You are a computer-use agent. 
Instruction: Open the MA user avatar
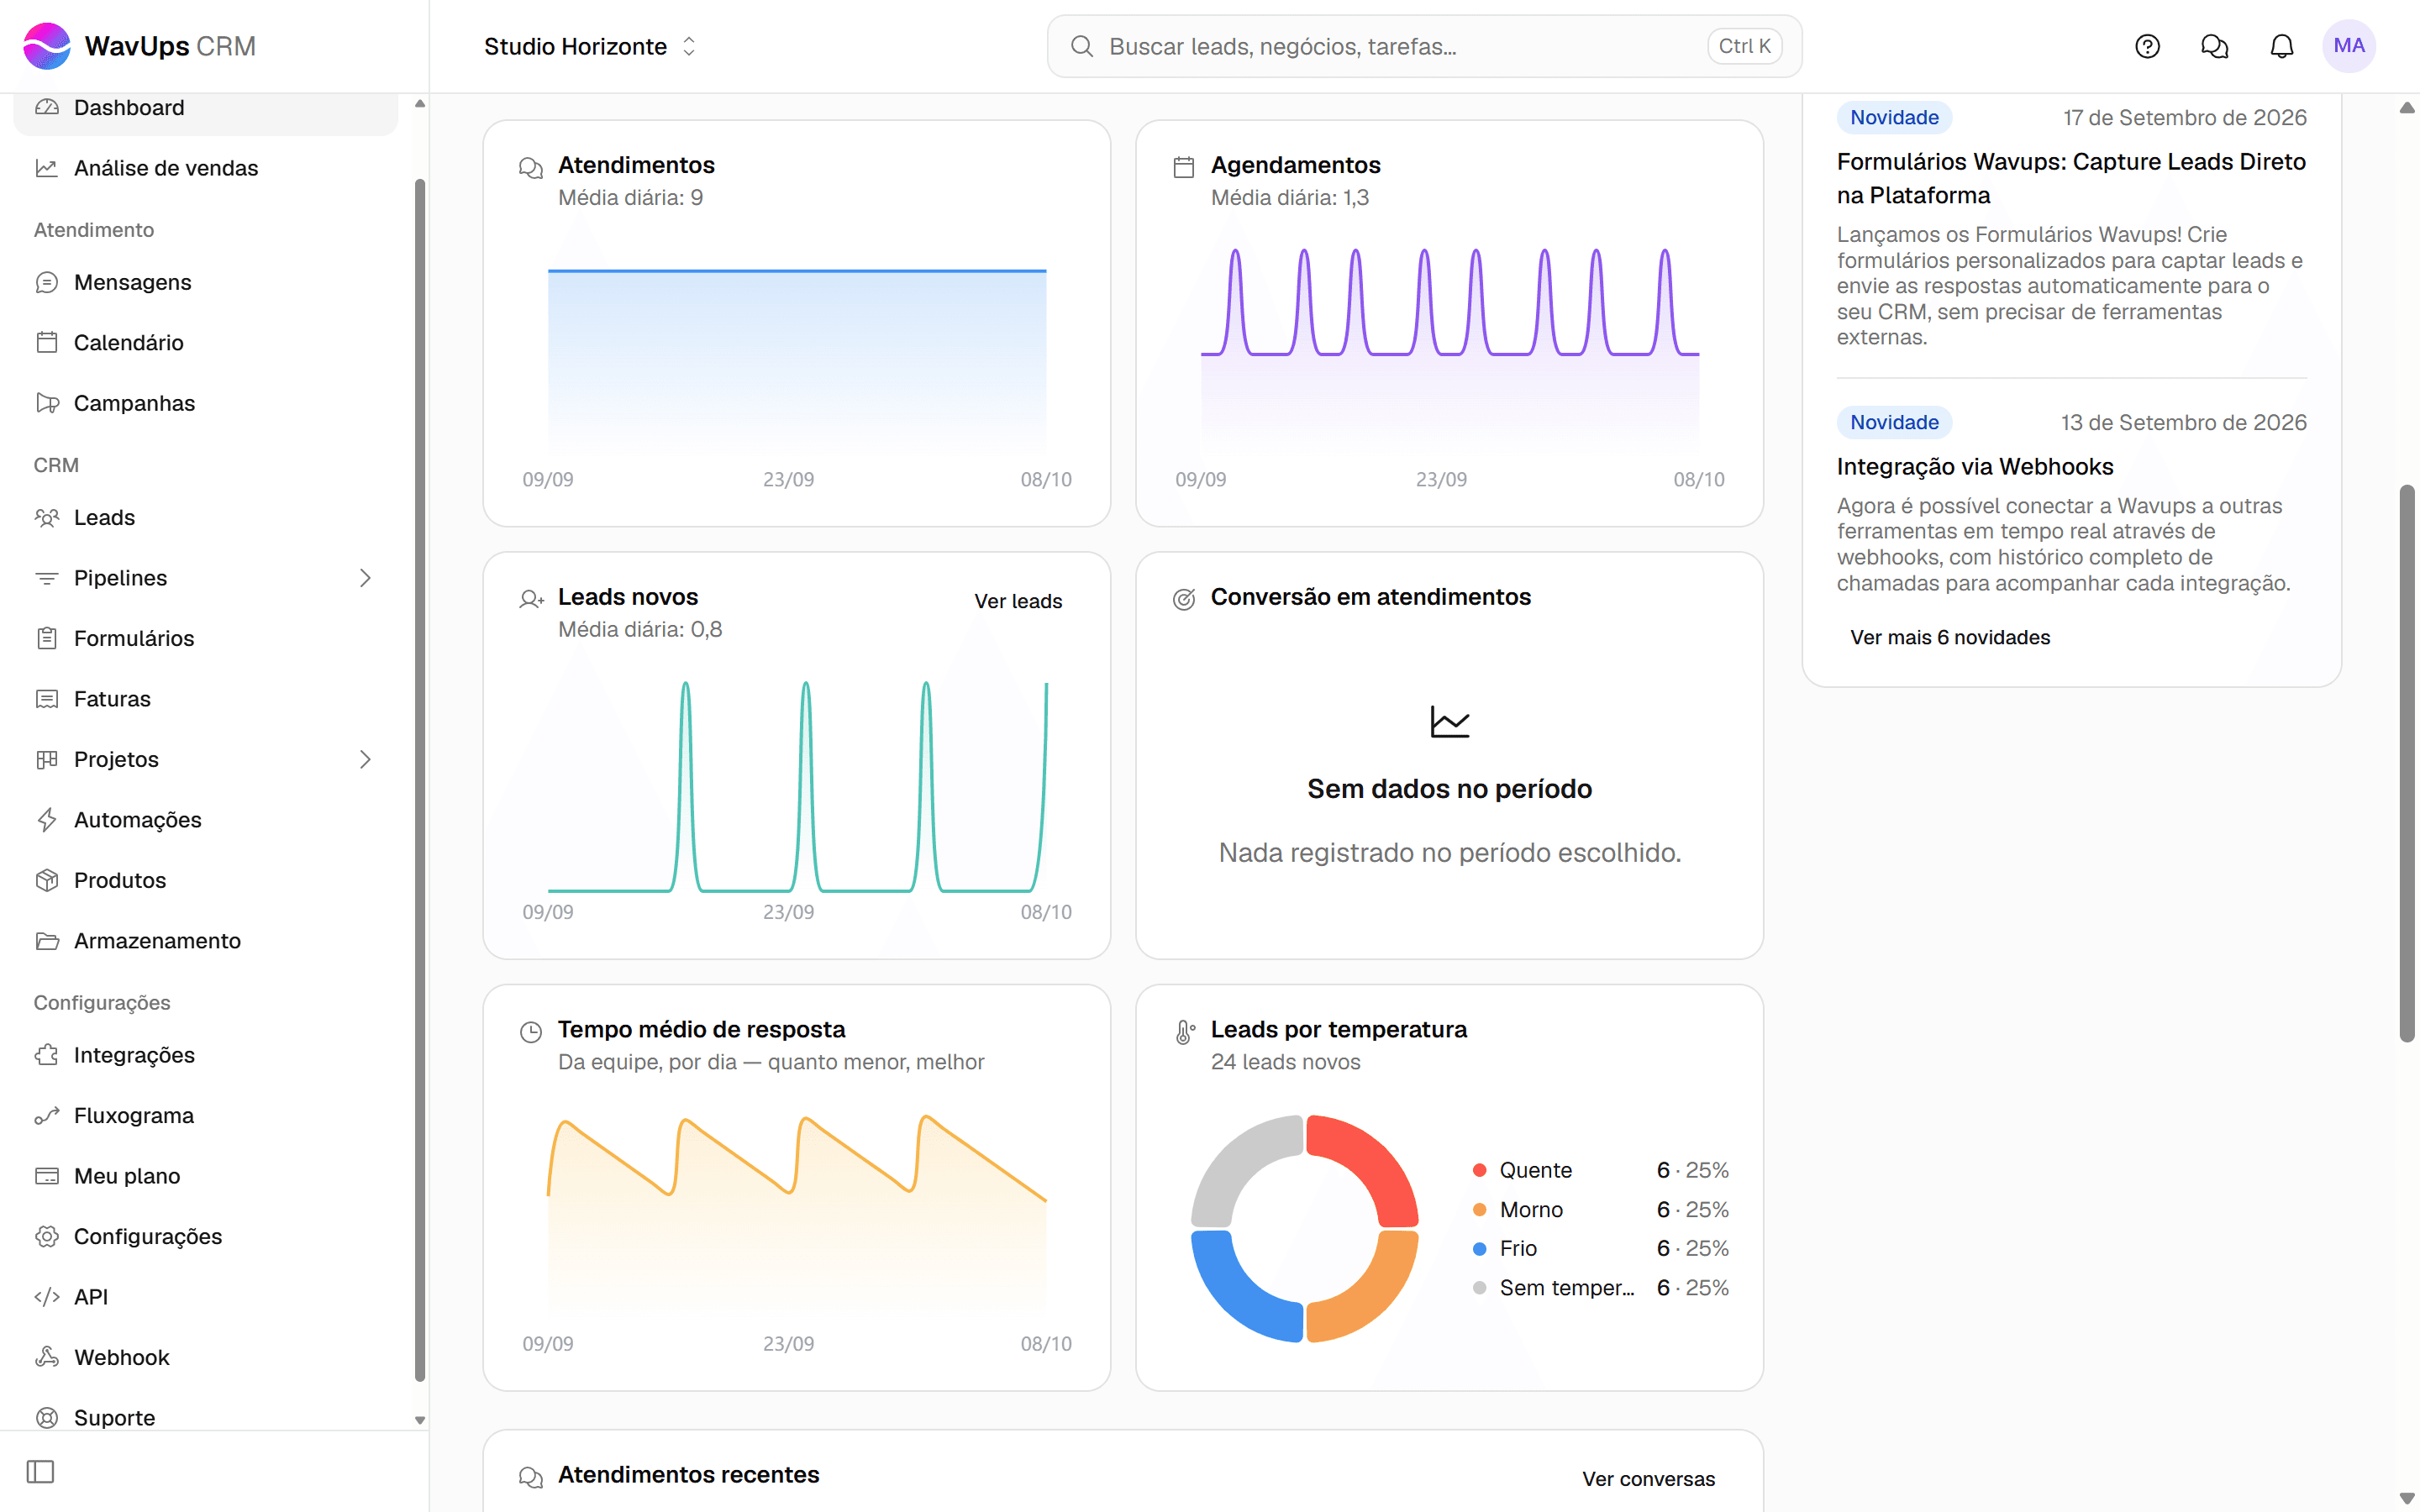2348,46
